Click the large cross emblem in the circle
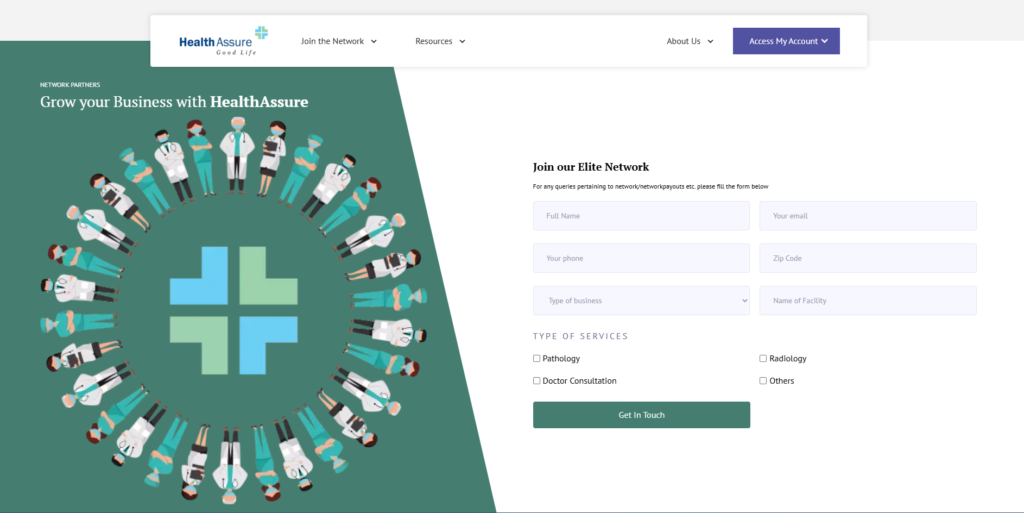 234,310
